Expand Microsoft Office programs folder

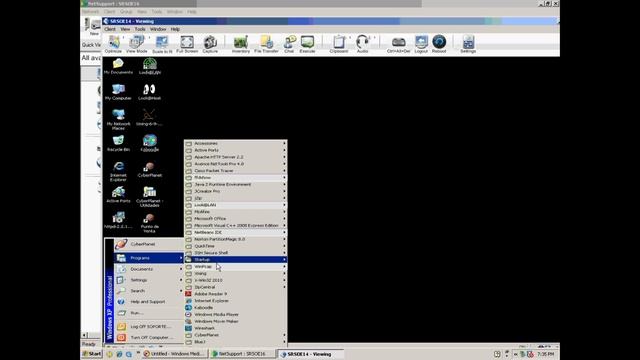[x=236, y=218]
